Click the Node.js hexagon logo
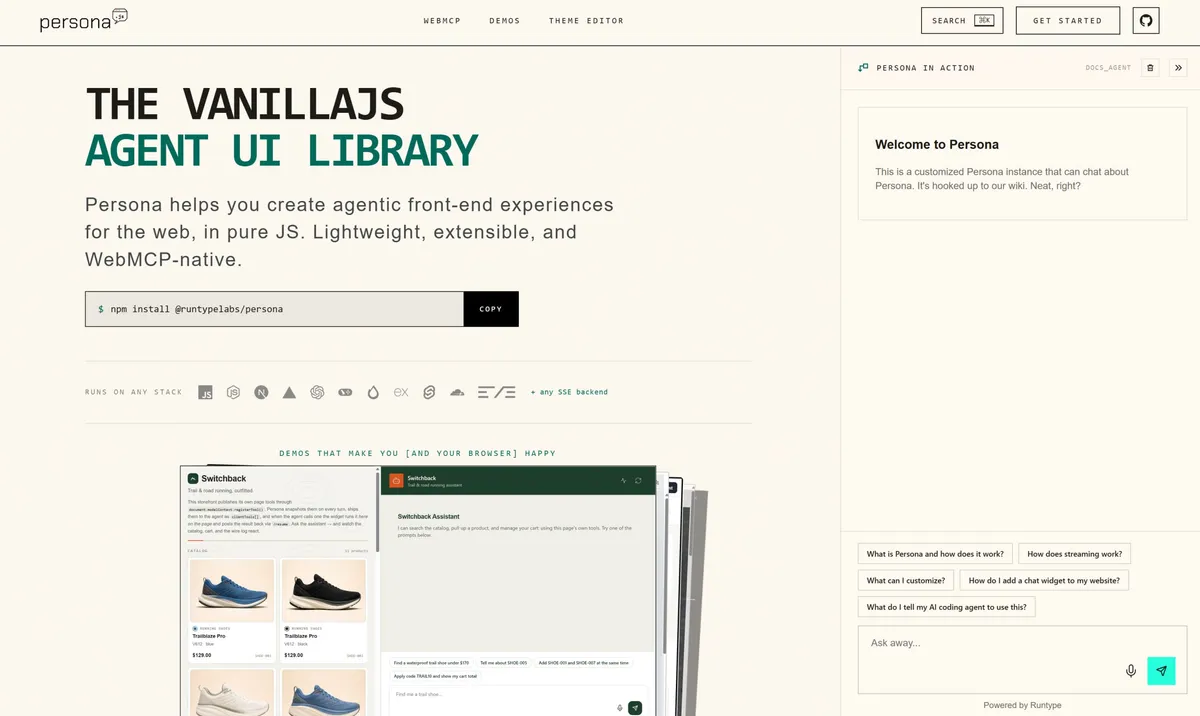Viewport: 1200px width, 716px height. [233, 393]
